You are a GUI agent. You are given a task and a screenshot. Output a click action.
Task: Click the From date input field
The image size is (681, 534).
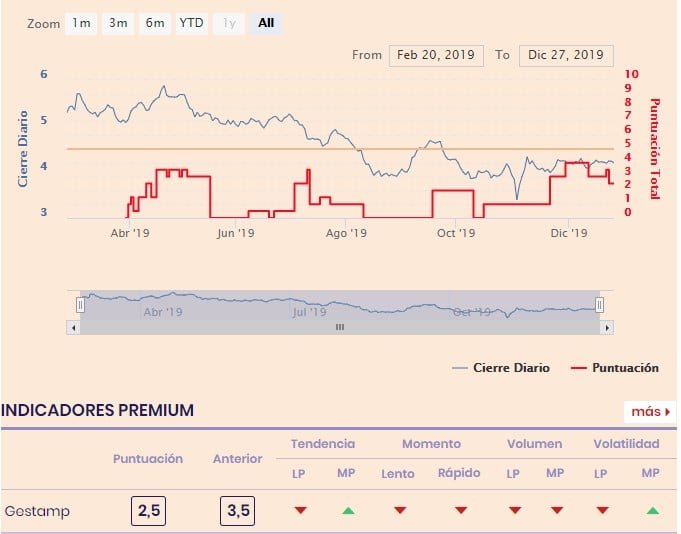point(436,55)
